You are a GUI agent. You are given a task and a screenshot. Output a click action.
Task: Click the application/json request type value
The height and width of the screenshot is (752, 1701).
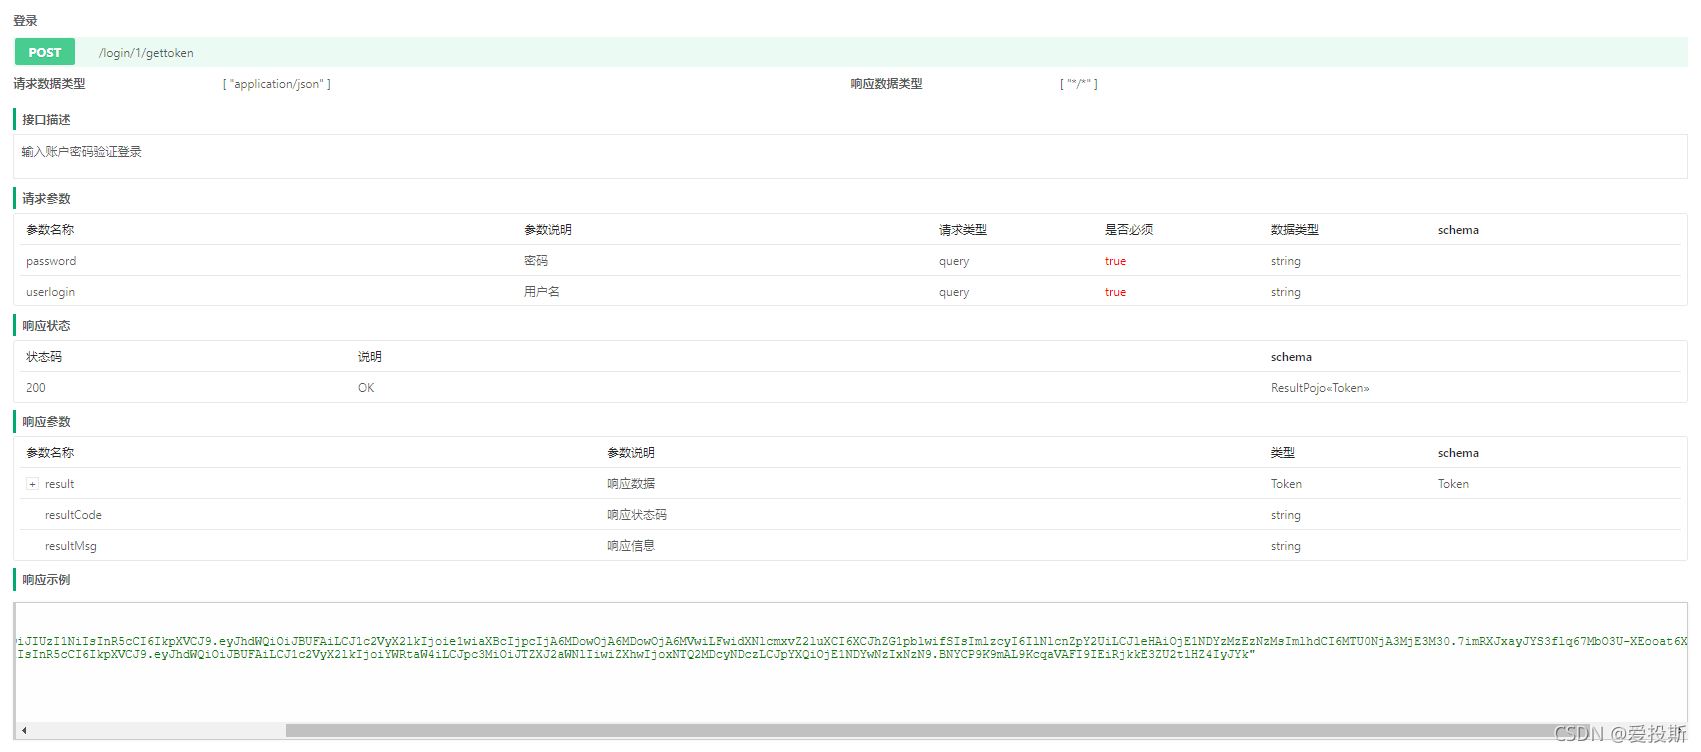pyautogui.click(x=277, y=84)
